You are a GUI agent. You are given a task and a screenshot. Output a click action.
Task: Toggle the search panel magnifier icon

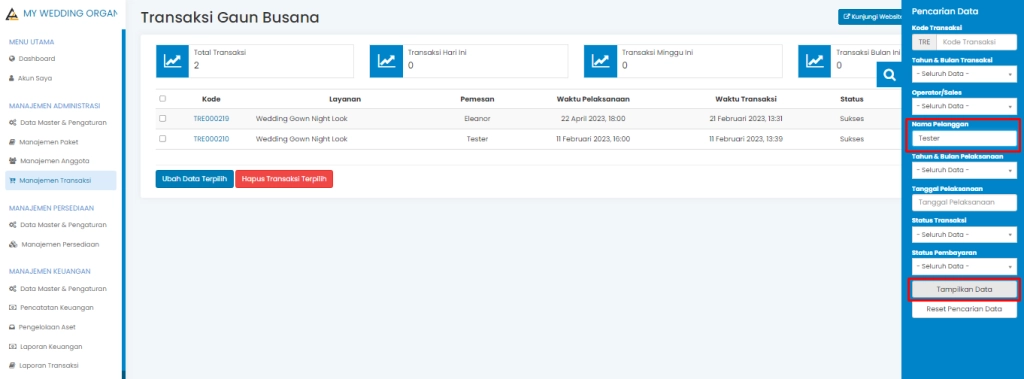coord(889,75)
